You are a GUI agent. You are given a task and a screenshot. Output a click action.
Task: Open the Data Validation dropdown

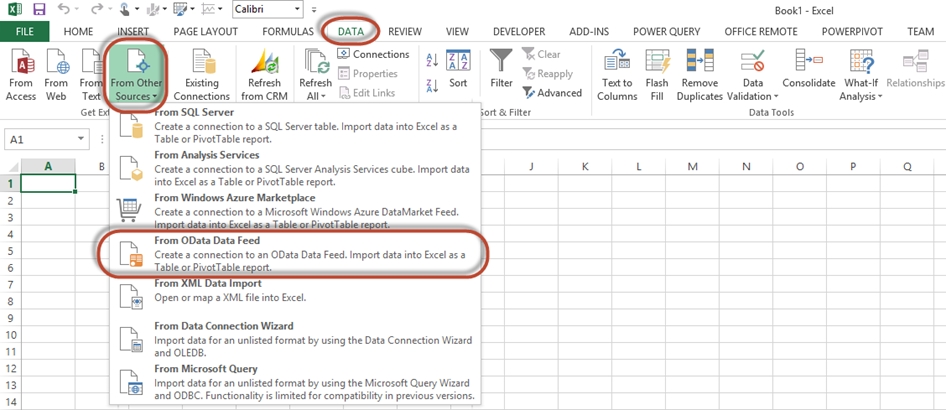tap(753, 74)
